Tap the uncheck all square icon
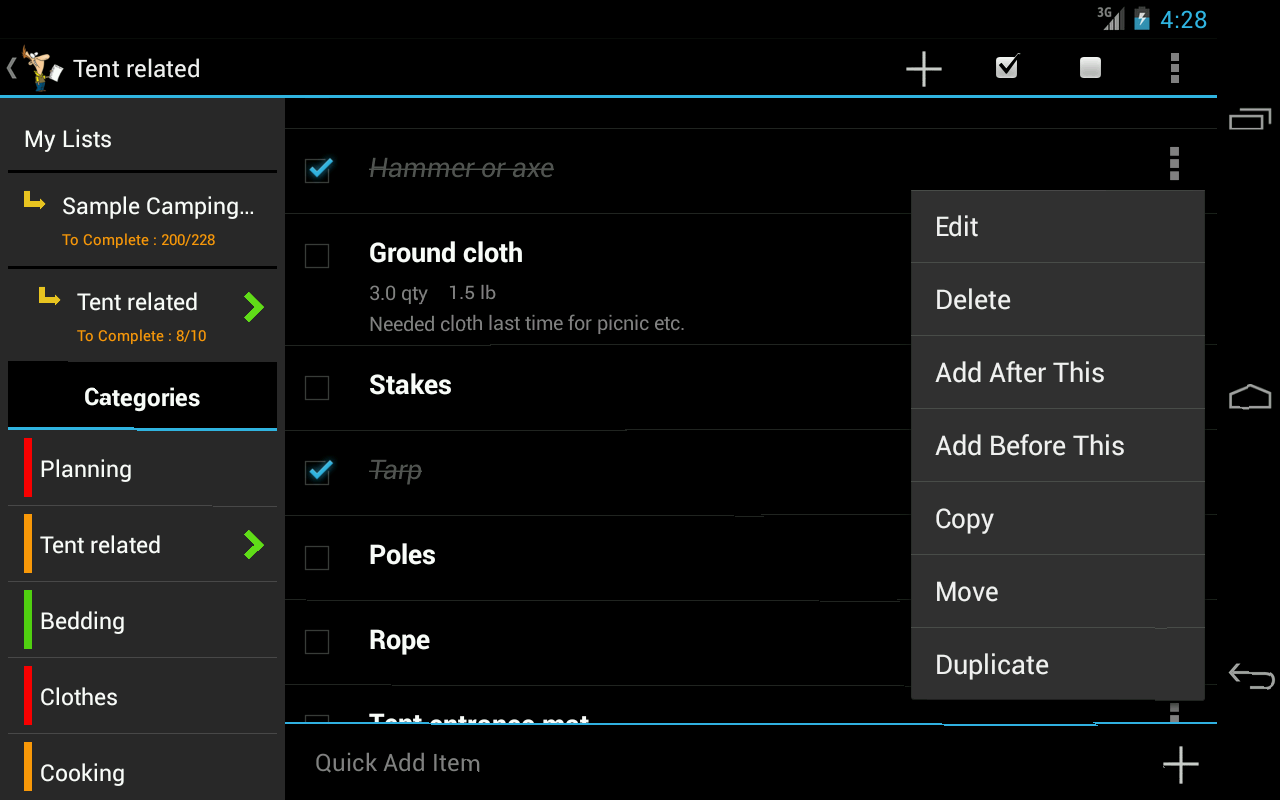Viewport: 1280px width, 800px height. point(1090,67)
